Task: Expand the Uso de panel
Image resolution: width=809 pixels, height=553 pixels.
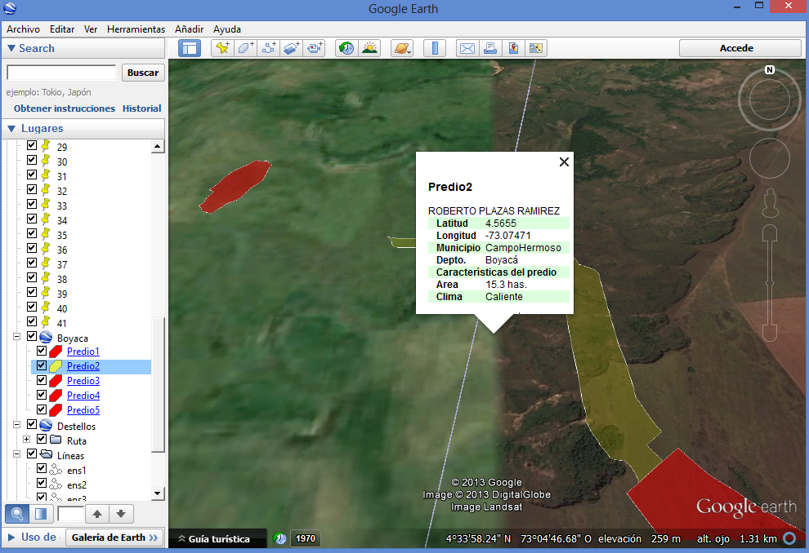Action: (x=11, y=537)
